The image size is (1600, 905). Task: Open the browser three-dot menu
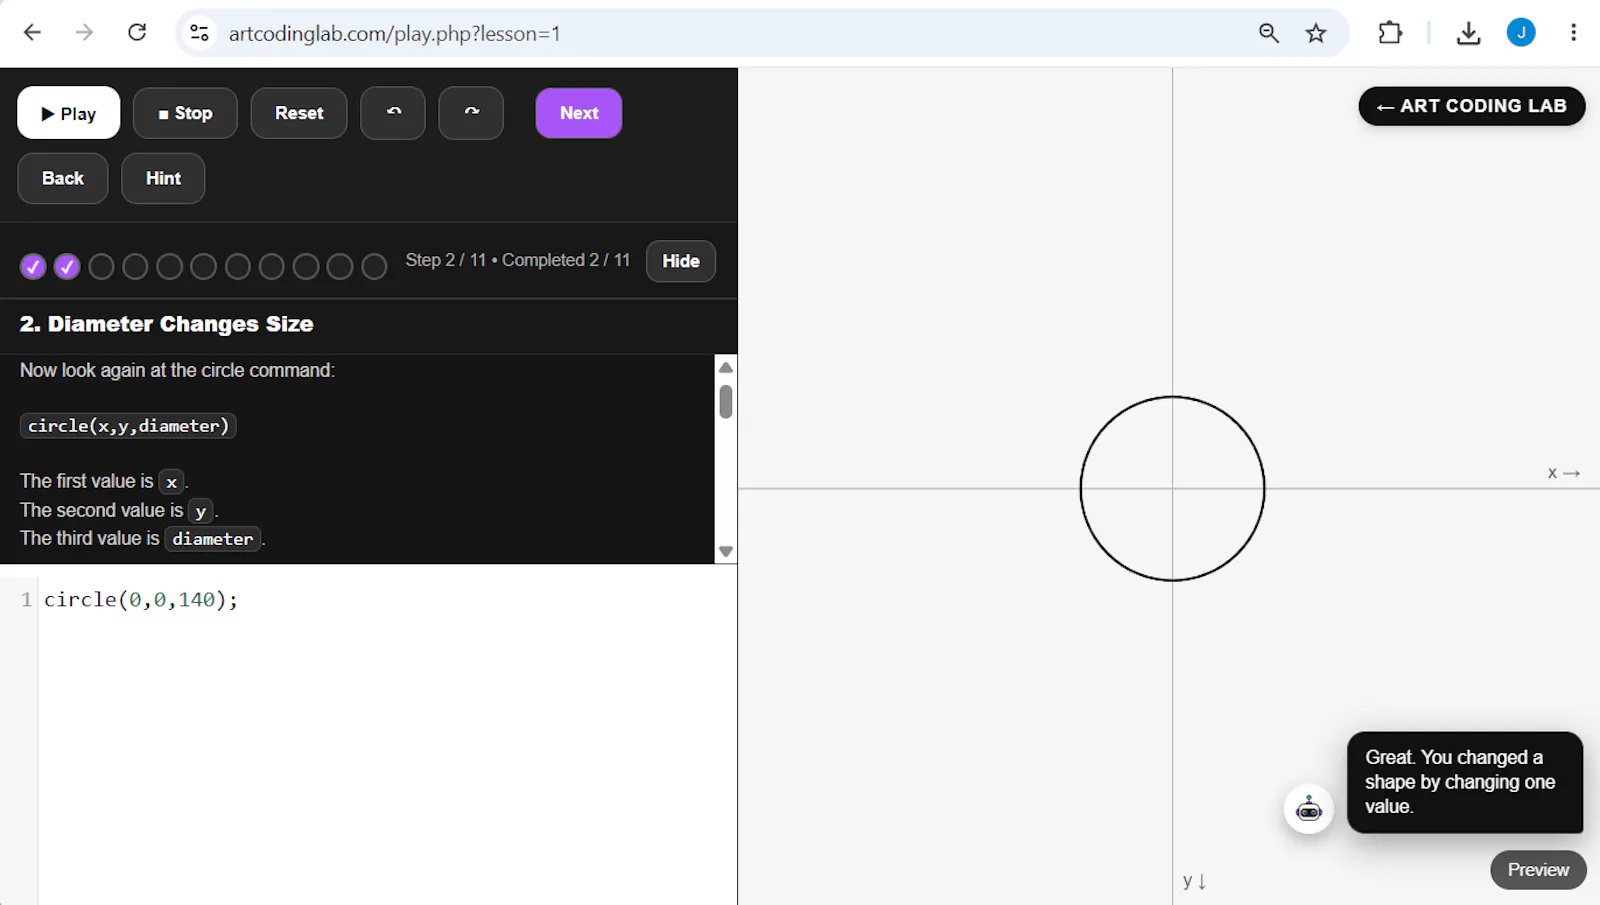pyautogui.click(x=1573, y=33)
